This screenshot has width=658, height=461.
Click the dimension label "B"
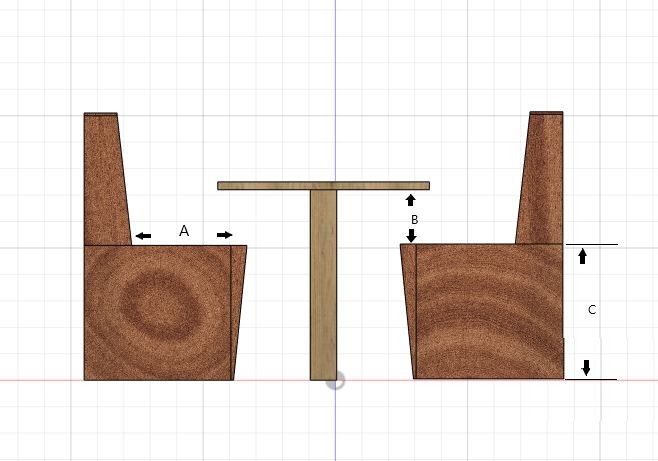click(415, 219)
